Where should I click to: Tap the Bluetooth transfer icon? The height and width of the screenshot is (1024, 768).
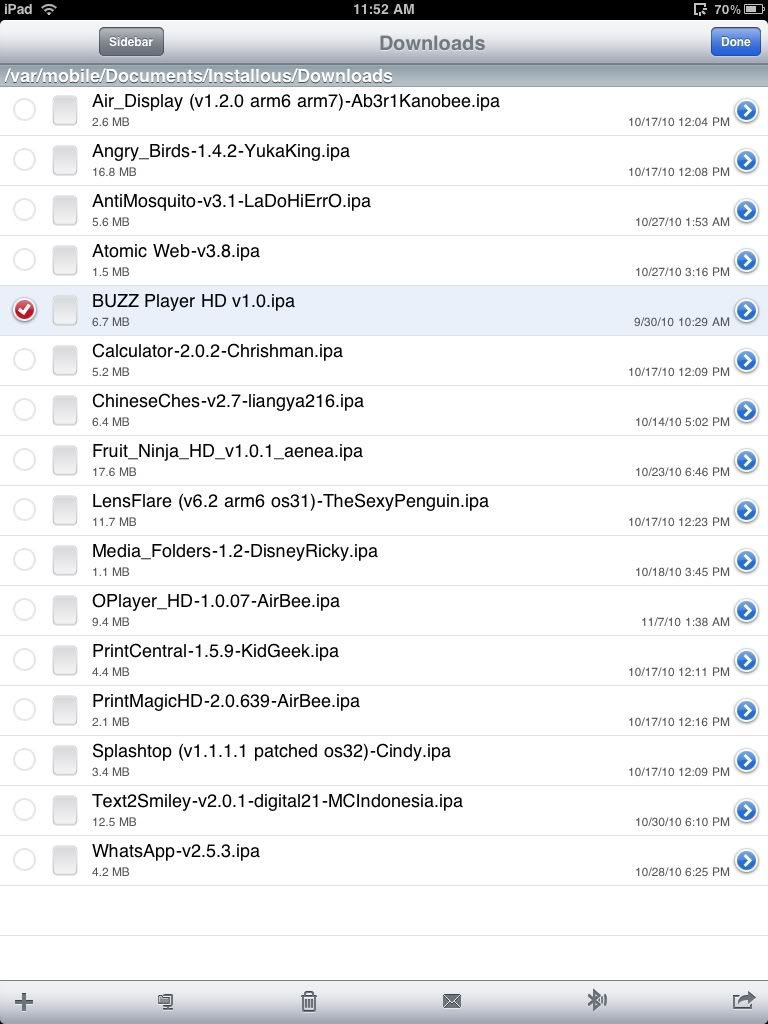[596, 1000]
